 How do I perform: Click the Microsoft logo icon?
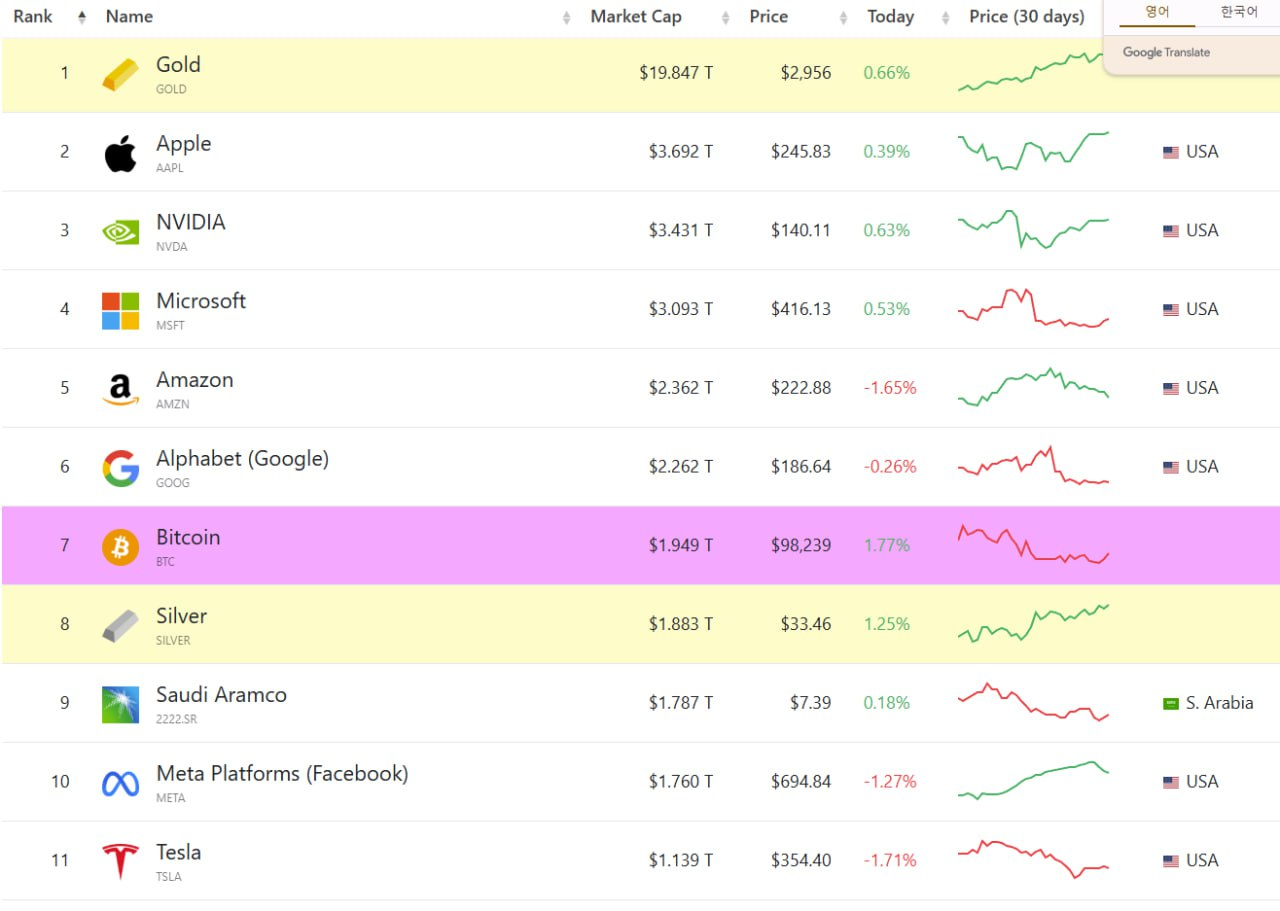(121, 311)
